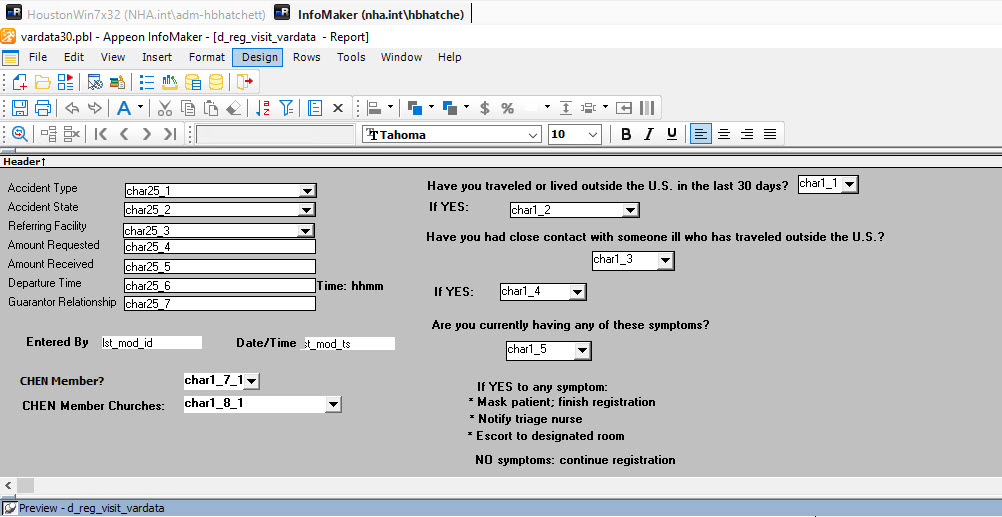Click the Filter funnel icon

pos(287,108)
